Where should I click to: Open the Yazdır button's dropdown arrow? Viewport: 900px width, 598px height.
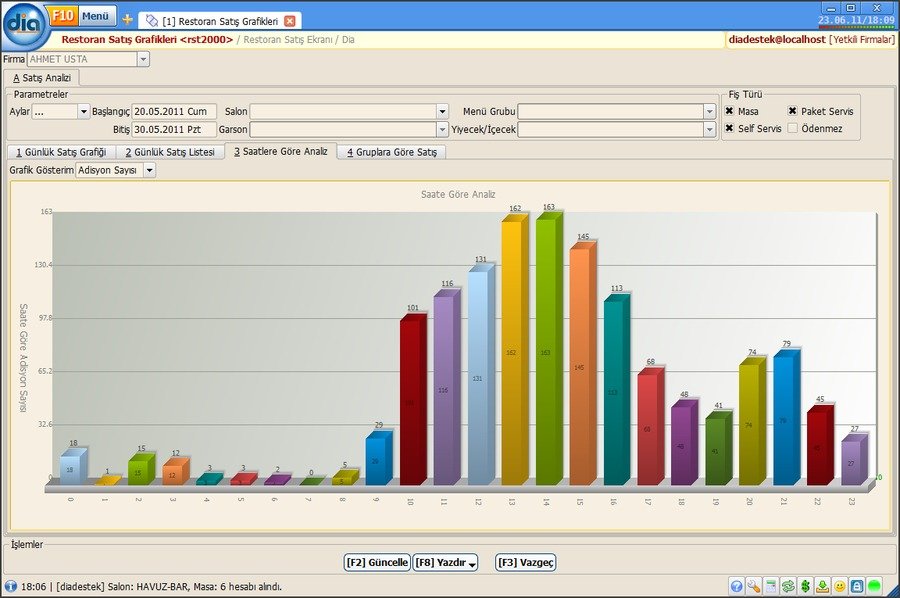[472, 565]
